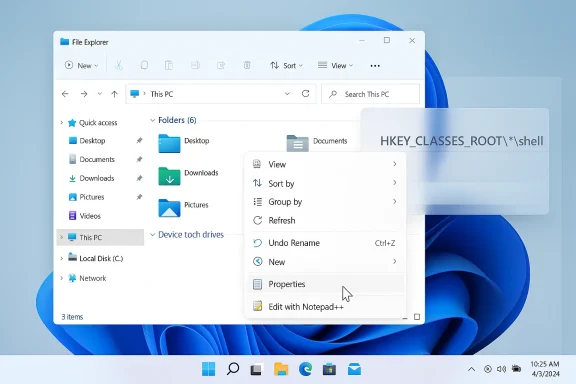Open File Explorer from taskbar

[x=281, y=369]
